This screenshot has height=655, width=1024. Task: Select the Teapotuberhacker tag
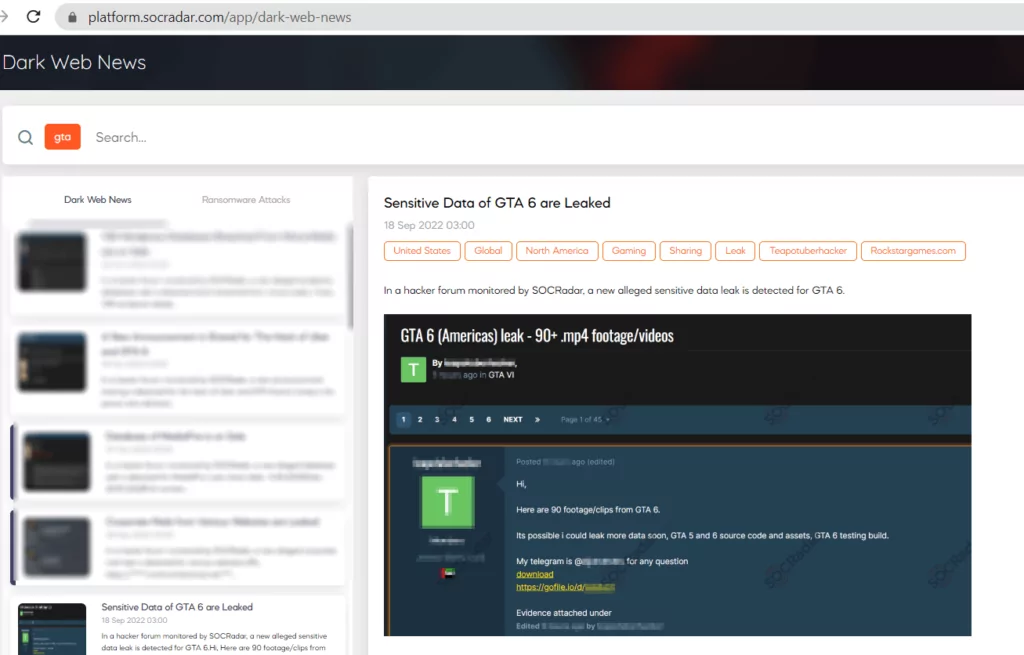[808, 251]
